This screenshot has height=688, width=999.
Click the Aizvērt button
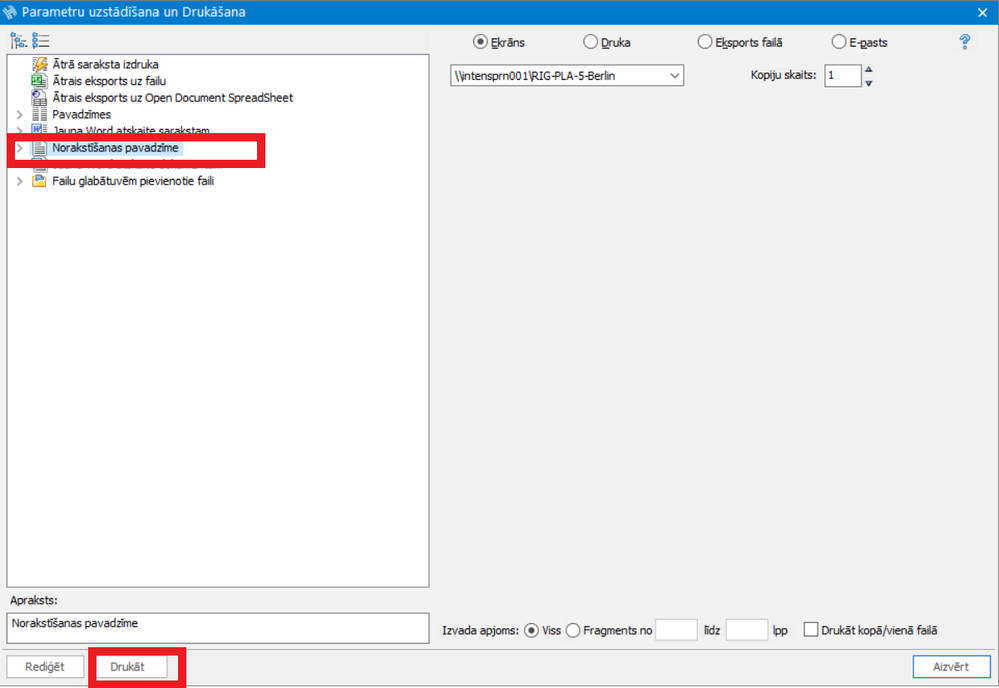pyautogui.click(x=951, y=667)
